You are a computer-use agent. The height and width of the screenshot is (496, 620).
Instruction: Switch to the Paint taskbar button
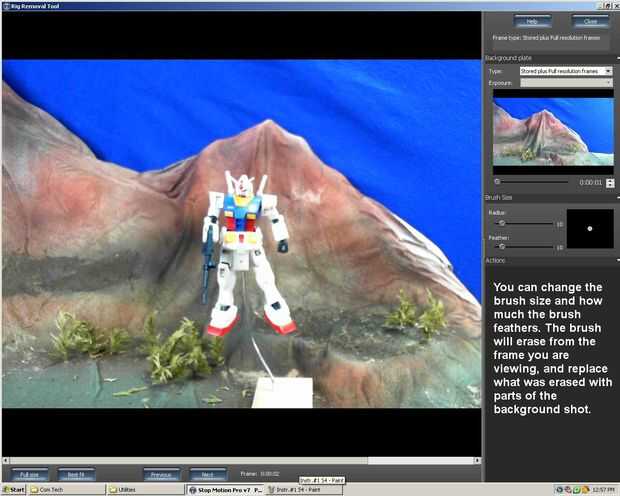tap(303, 490)
